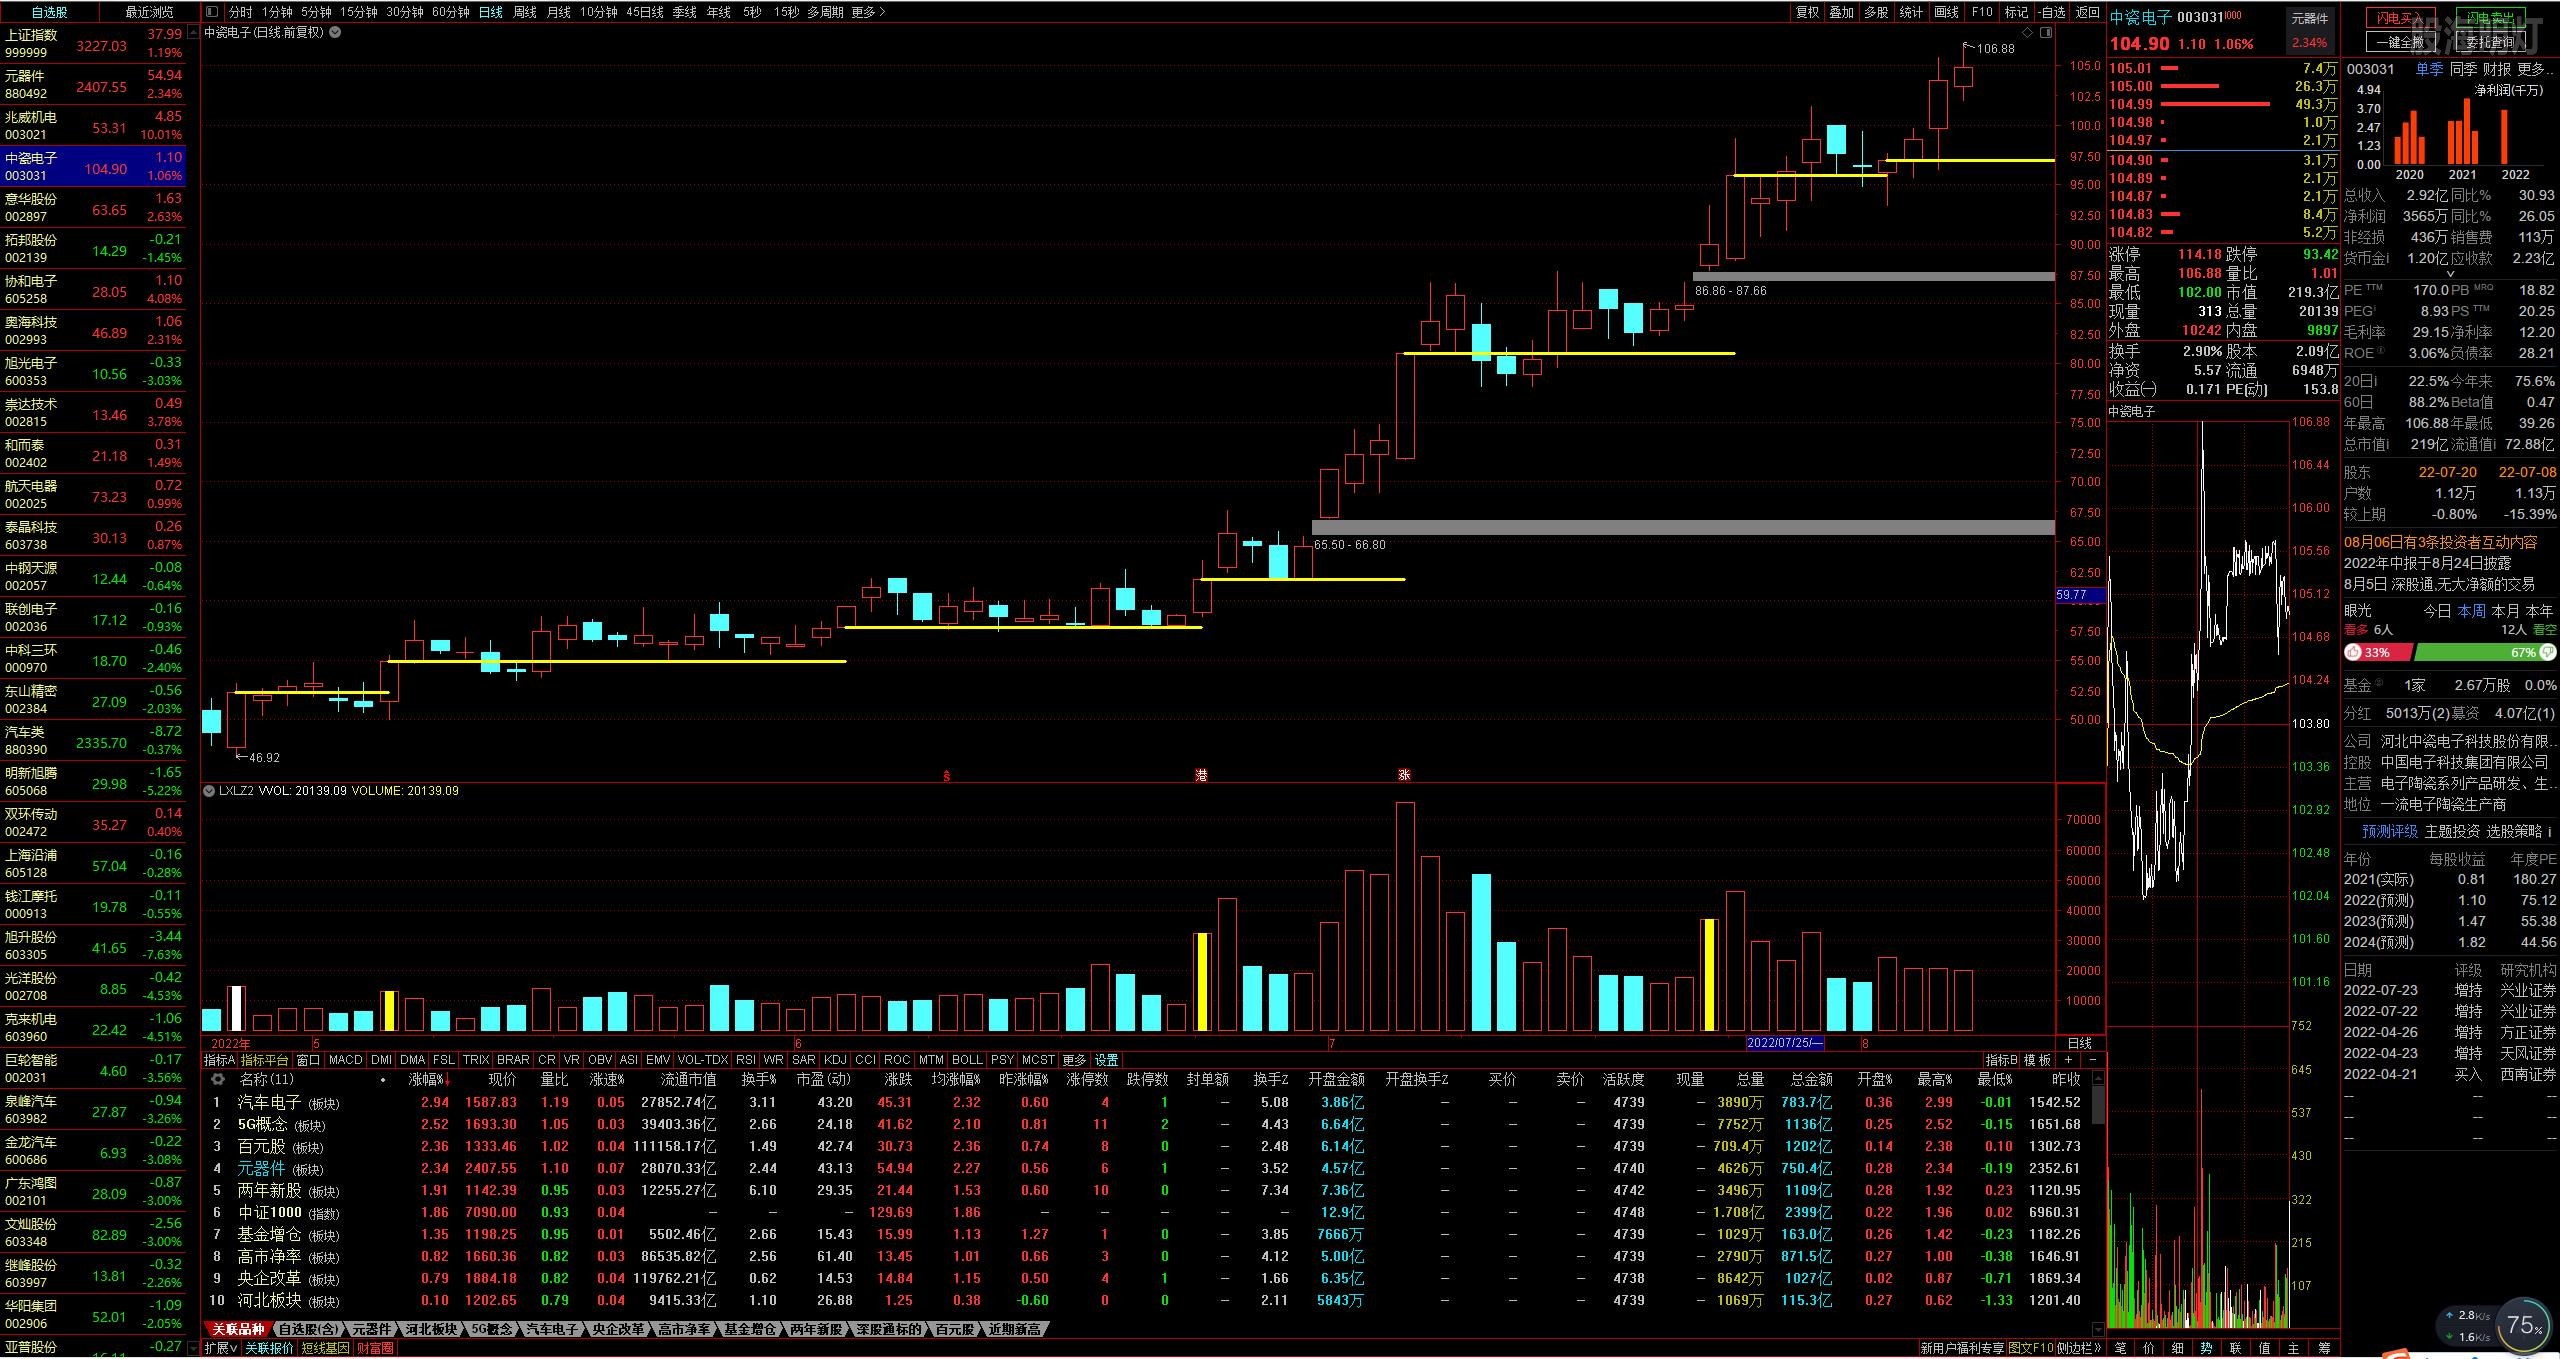Enable the DMI indicator
Image resolution: width=2560 pixels, height=1359 pixels.
point(381,1060)
